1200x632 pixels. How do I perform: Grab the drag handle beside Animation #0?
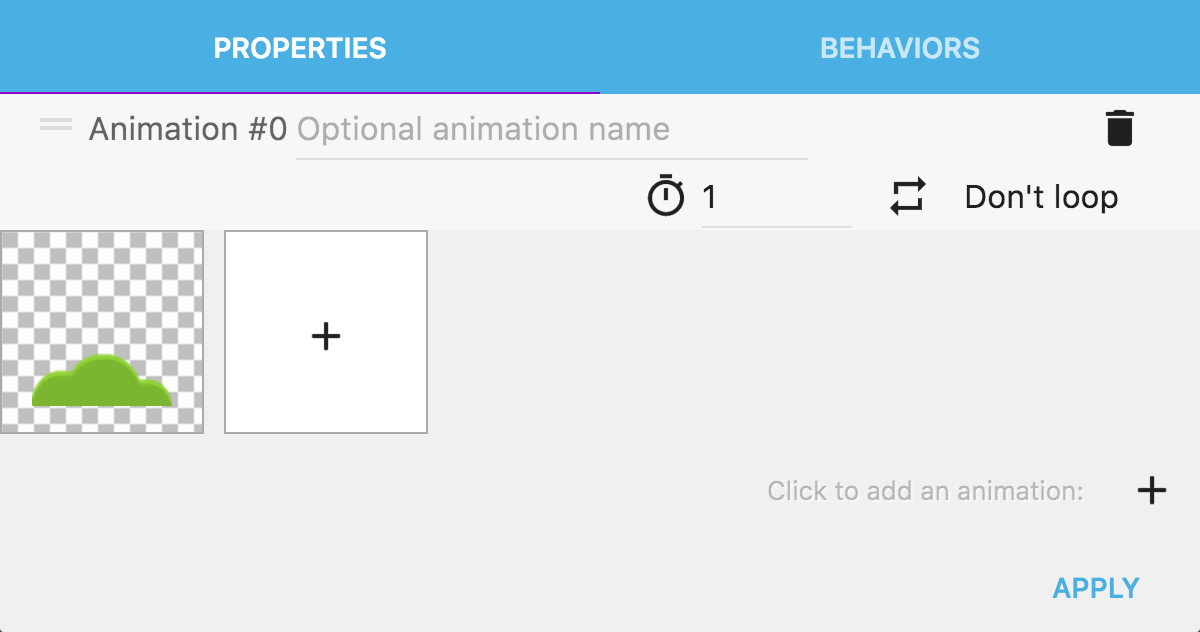[x=56, y=125]
